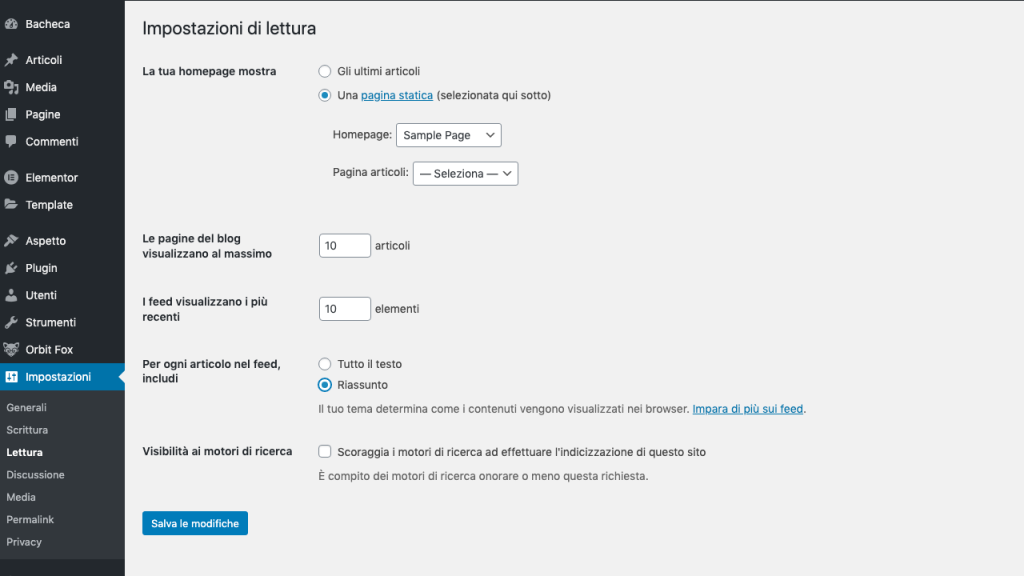Click the Orbit Fox fox icon
The image size is (1024, 576).
[x=11, y=349]
